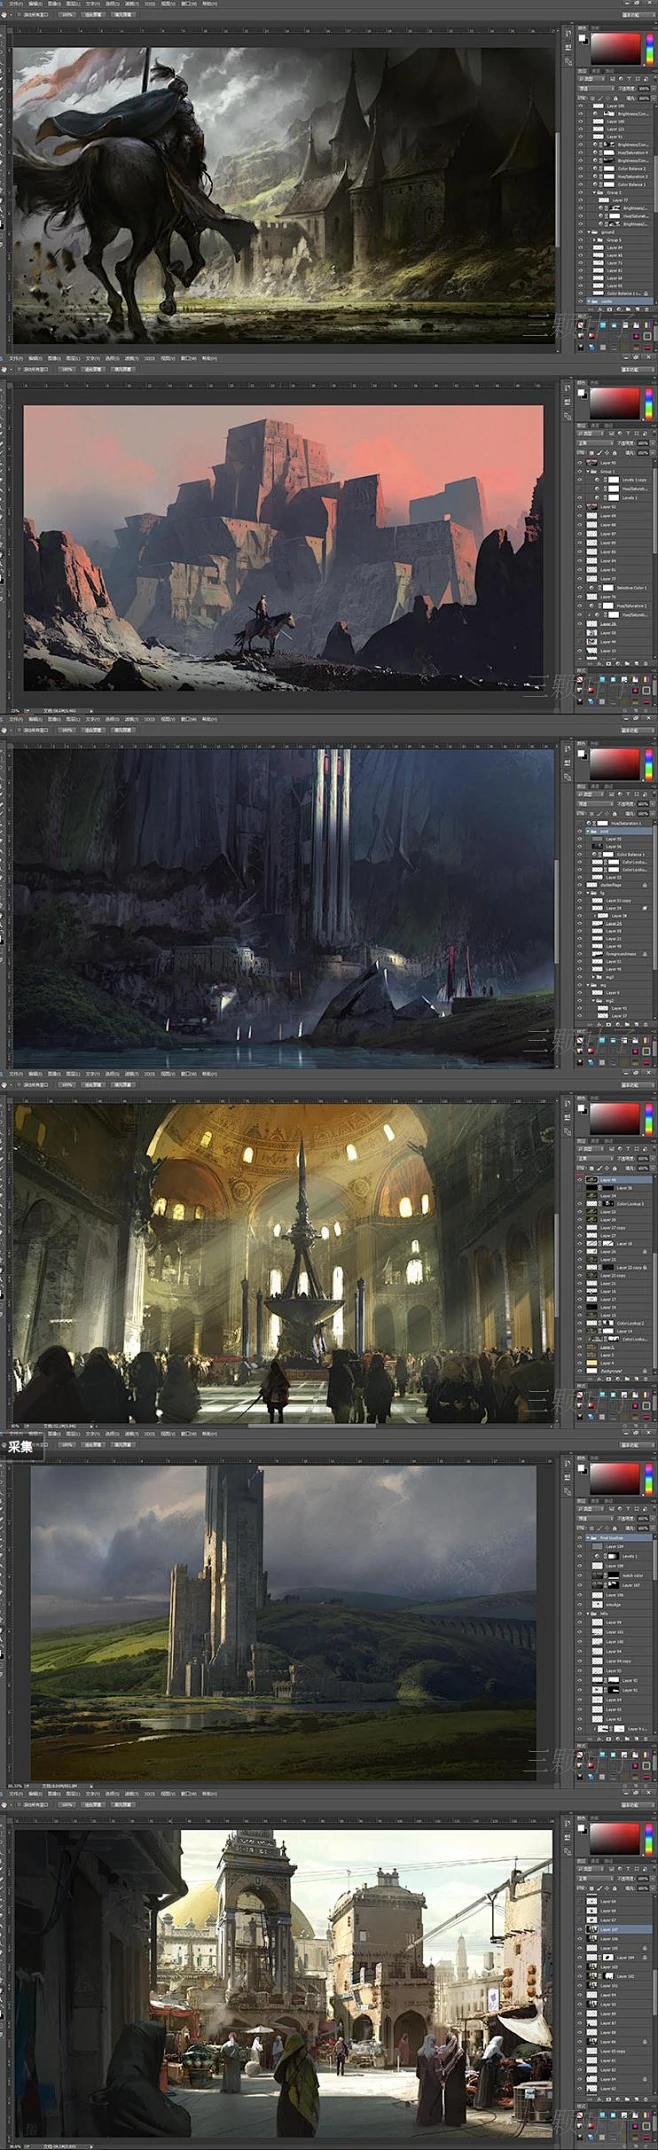
Task: Hide Color Balance 2 layer in knight-painting window
Action: 580,168
